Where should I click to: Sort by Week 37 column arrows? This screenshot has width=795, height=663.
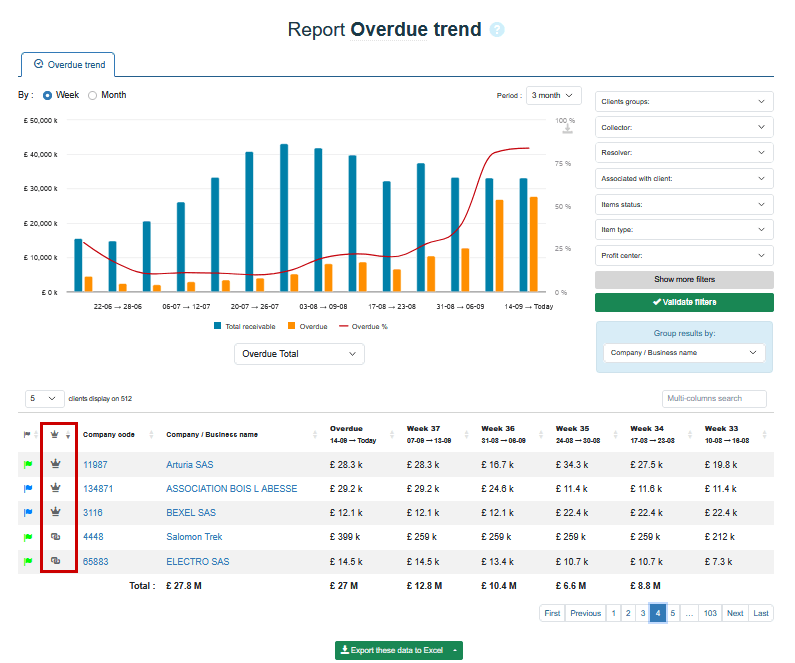coord(466,434)
